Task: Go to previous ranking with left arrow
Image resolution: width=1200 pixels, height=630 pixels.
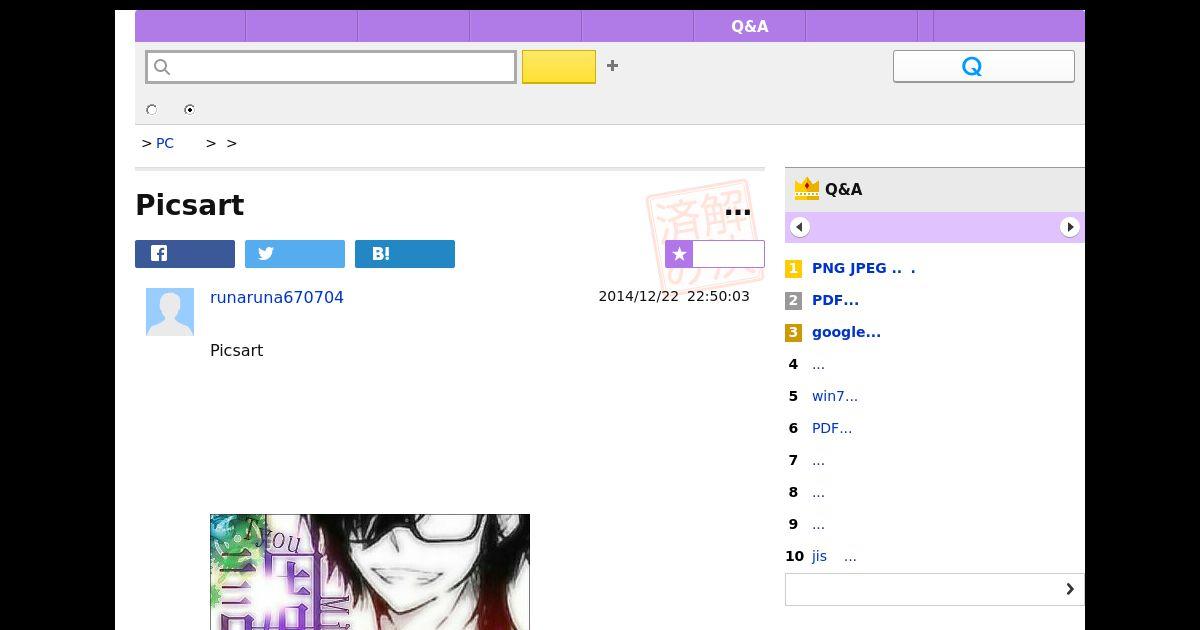Action: coord(800,227)
